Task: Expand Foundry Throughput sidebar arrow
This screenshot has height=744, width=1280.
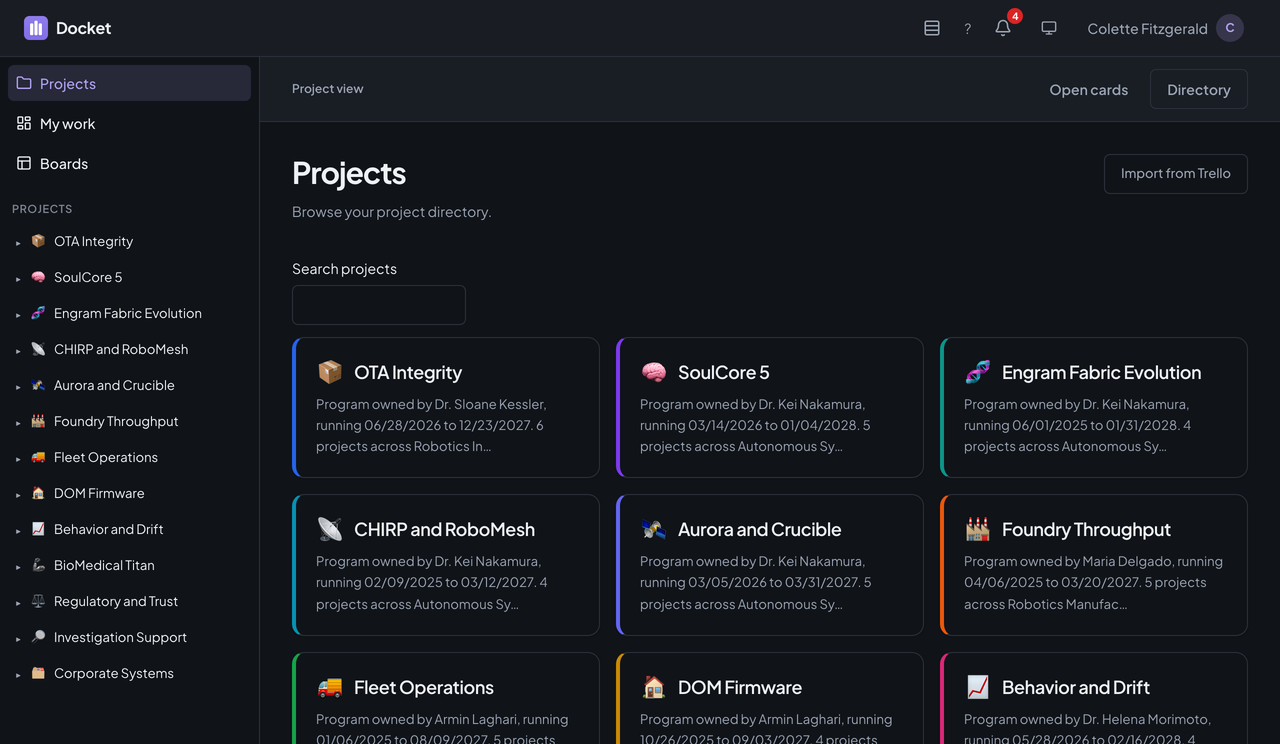Action: pos(18,423)
